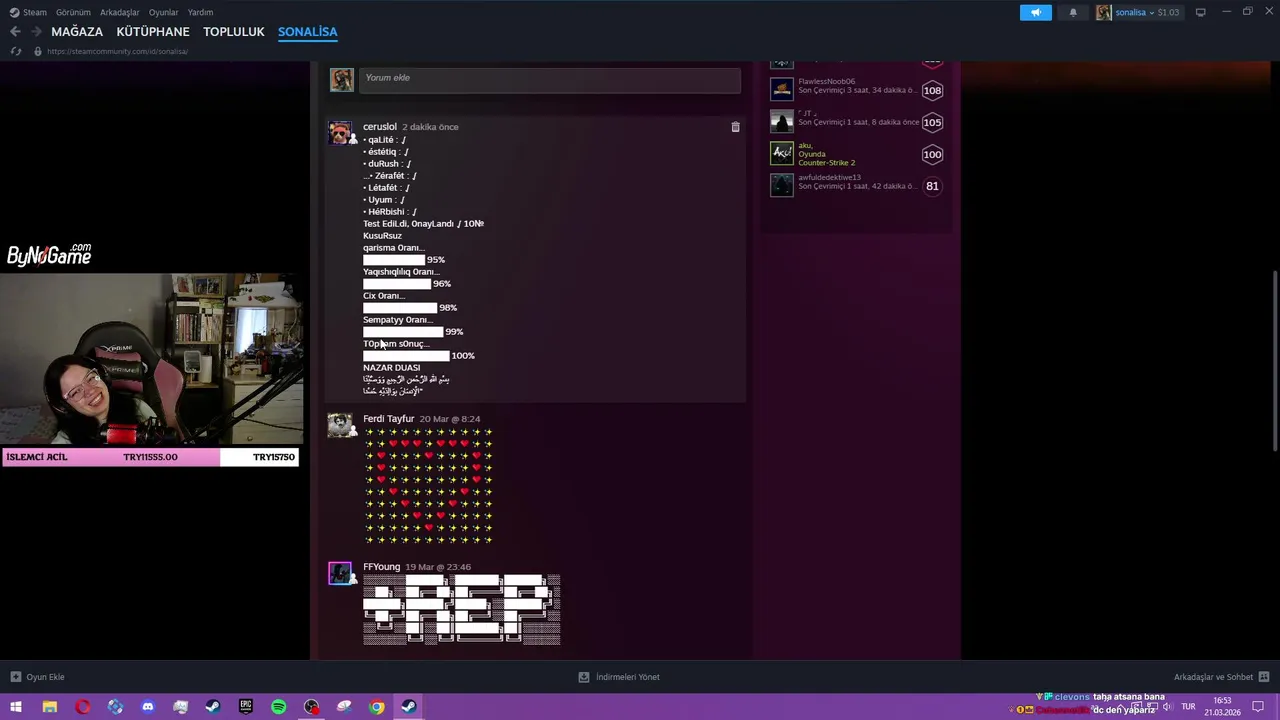Click the friend level 108 badge
Image resolution: width=1280 pixels, height=720 pixels.
(x=932, y=90)
